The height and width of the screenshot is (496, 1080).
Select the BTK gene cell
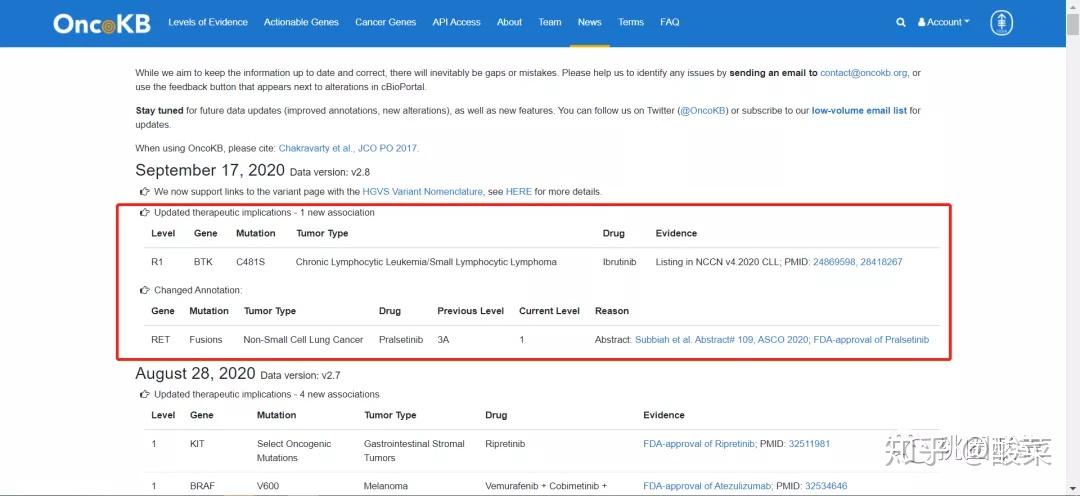click(204, 262)
